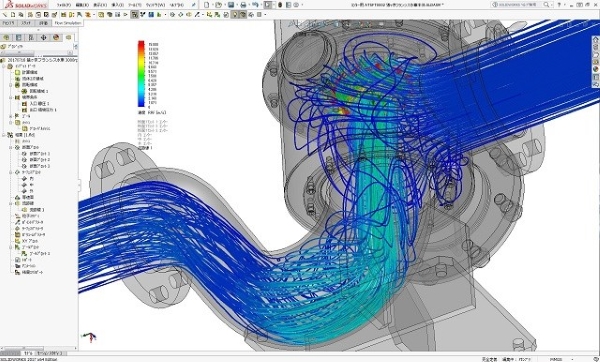Screen dimensions: 600x362
Task: Open the ファイル menu in the menu bar
Action: 64,5
